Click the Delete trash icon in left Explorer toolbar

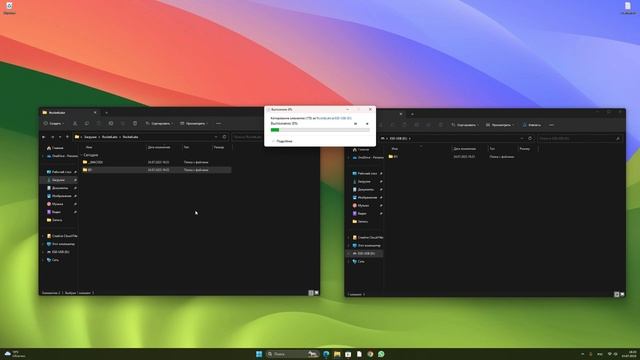click(x=135, y=123)
